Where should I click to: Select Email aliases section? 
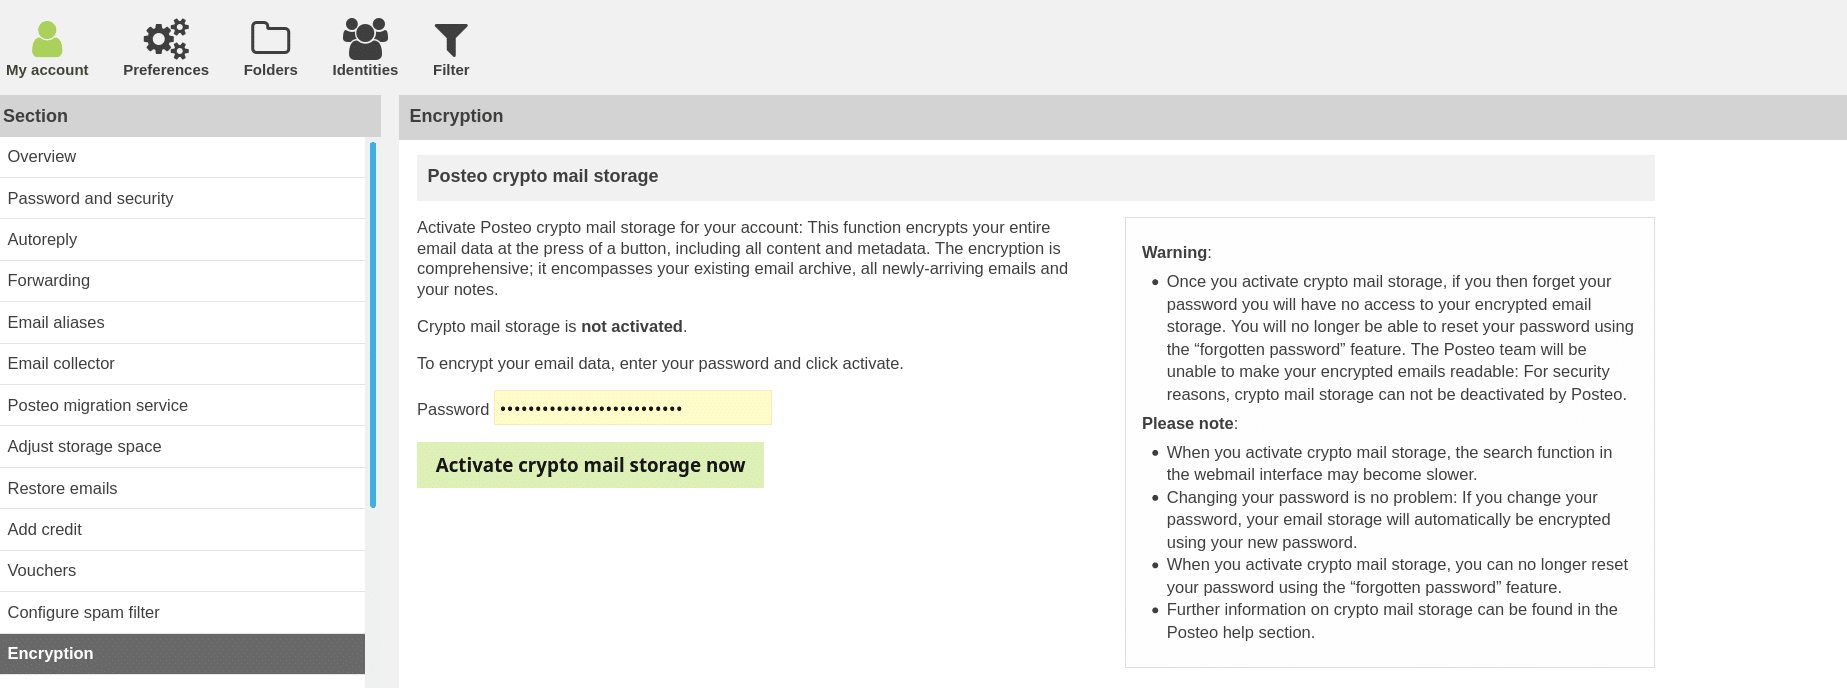pos(56,323)
